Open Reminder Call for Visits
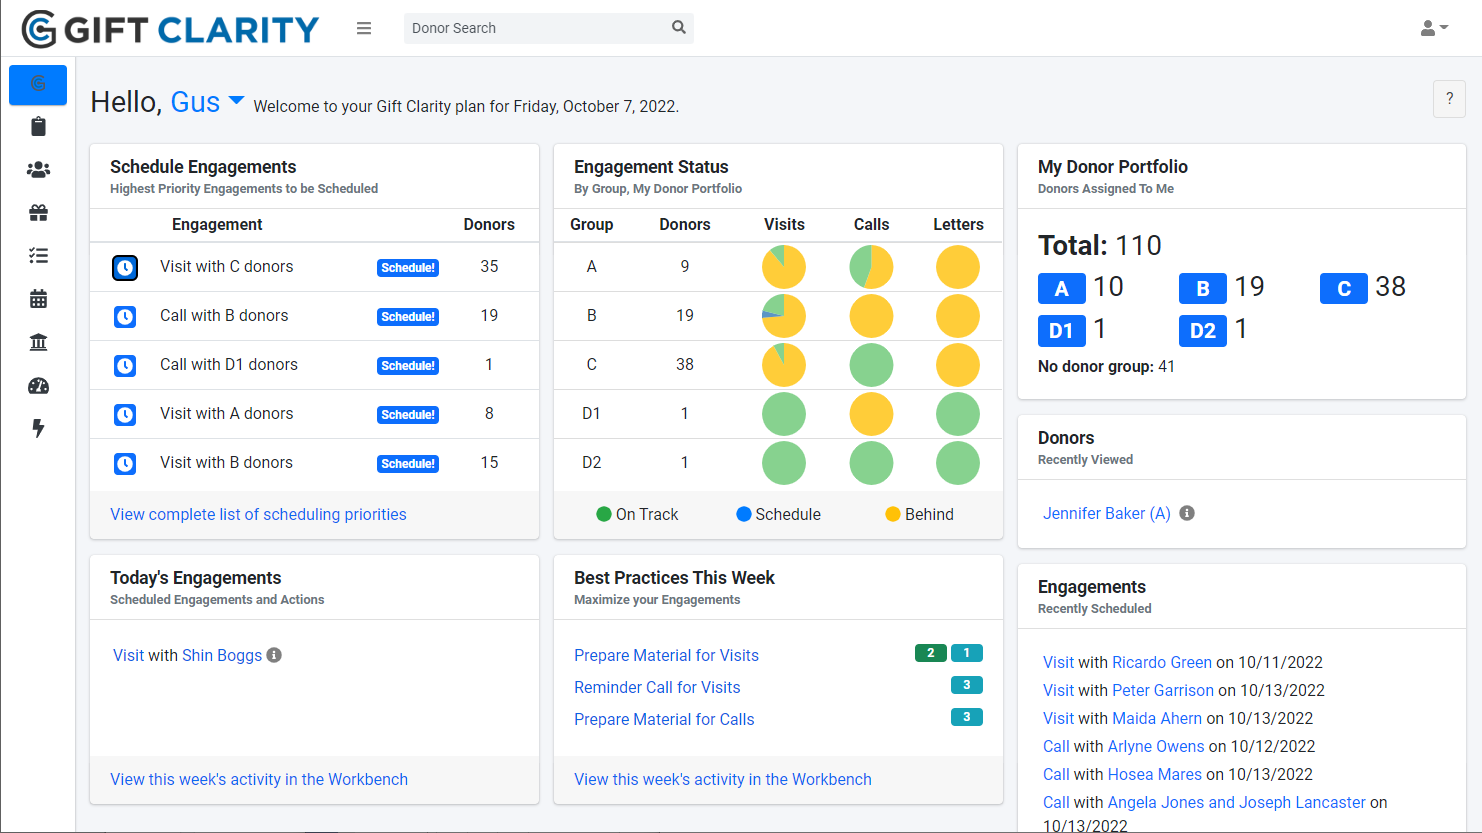The image size is (1482, 833). pos(657,687)
